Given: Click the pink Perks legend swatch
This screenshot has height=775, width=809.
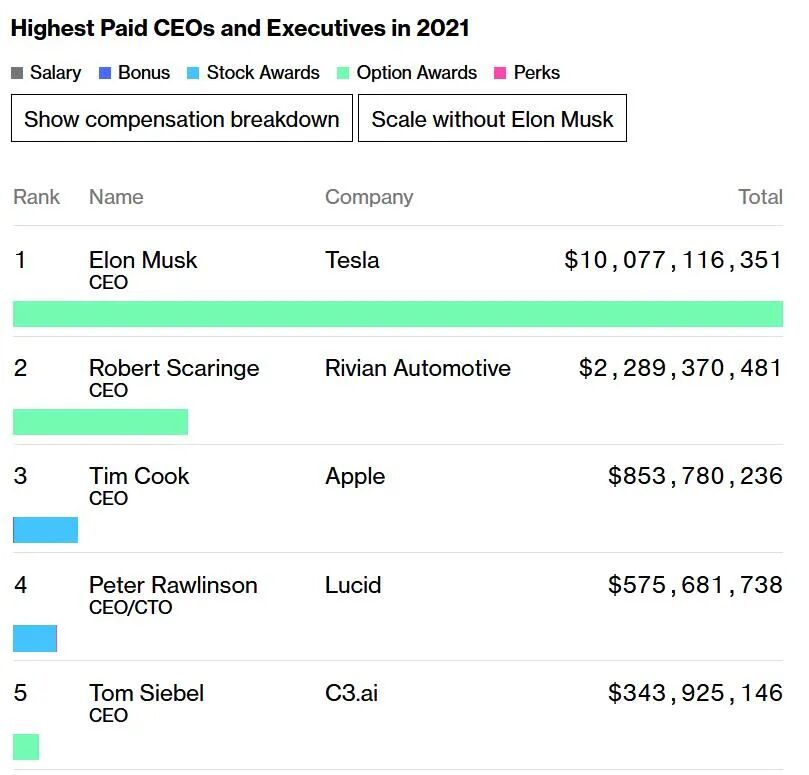Looking at the screenshot, I should click(x=500, y=73).
